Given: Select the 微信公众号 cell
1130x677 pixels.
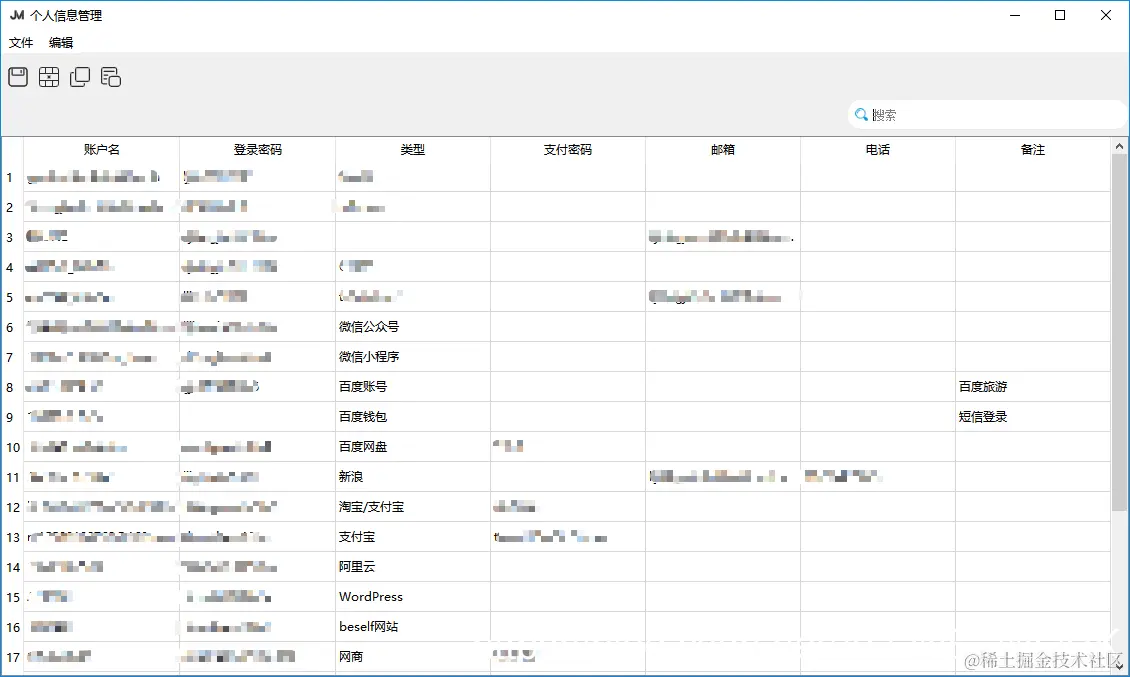Looking at the screenshot, I should 413,327.
